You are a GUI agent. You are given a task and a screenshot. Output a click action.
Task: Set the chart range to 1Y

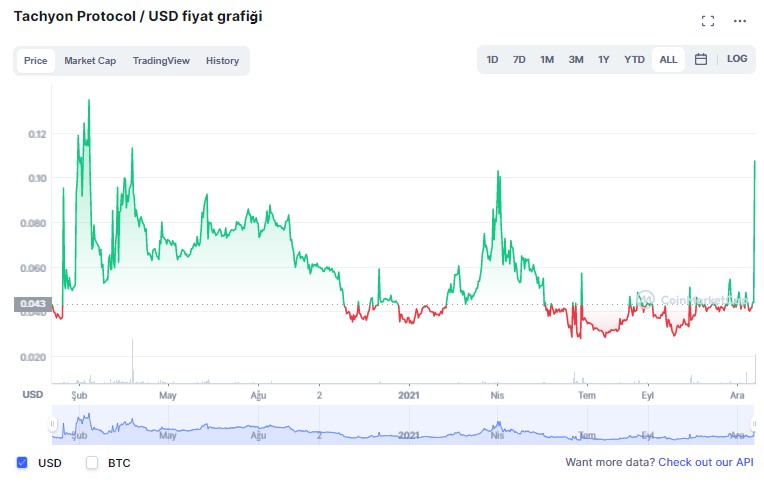click(x=604, y=59)
